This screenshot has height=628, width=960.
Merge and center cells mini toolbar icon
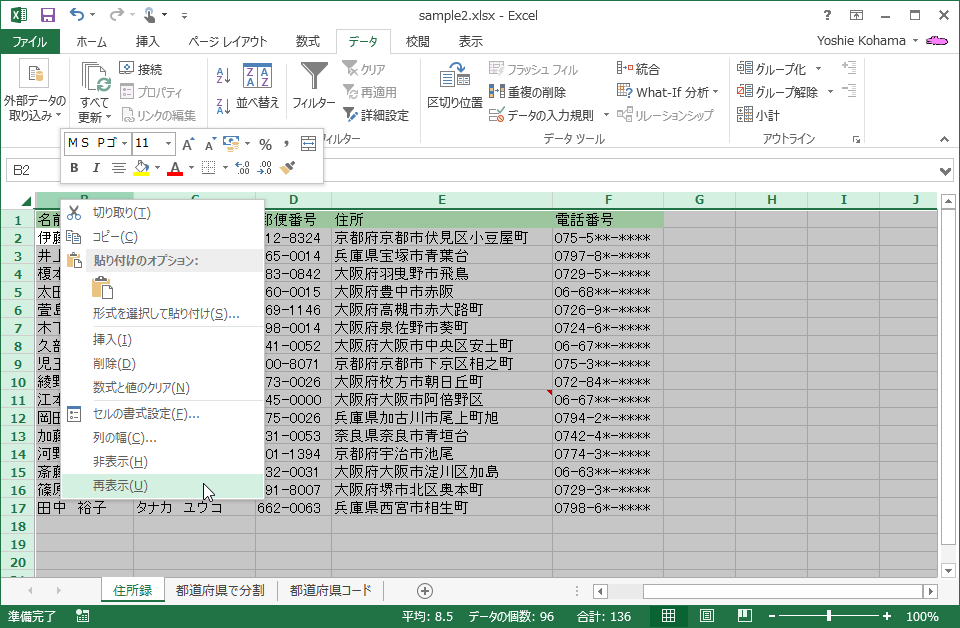click(x=309, y=144)
